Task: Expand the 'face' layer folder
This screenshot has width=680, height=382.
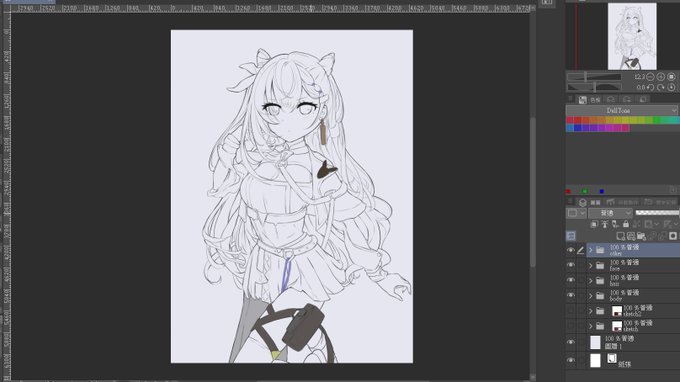Action: (x=590, y=265)
